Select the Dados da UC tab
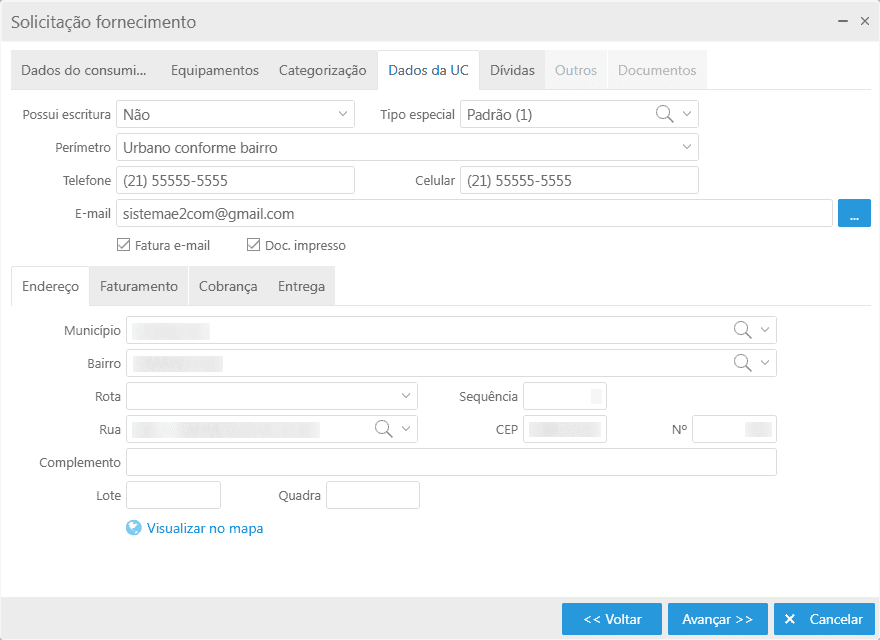The image size is (880, 640). (429, 70)
